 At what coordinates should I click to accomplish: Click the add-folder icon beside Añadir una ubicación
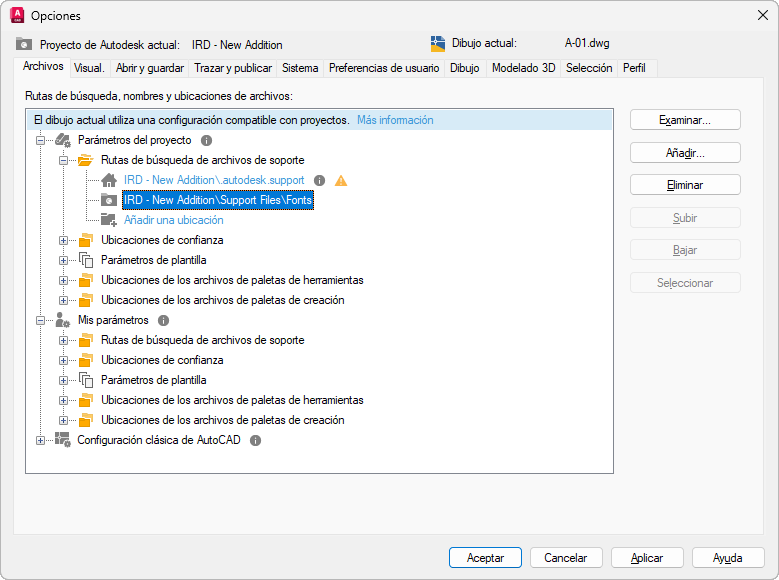point(109,220)
